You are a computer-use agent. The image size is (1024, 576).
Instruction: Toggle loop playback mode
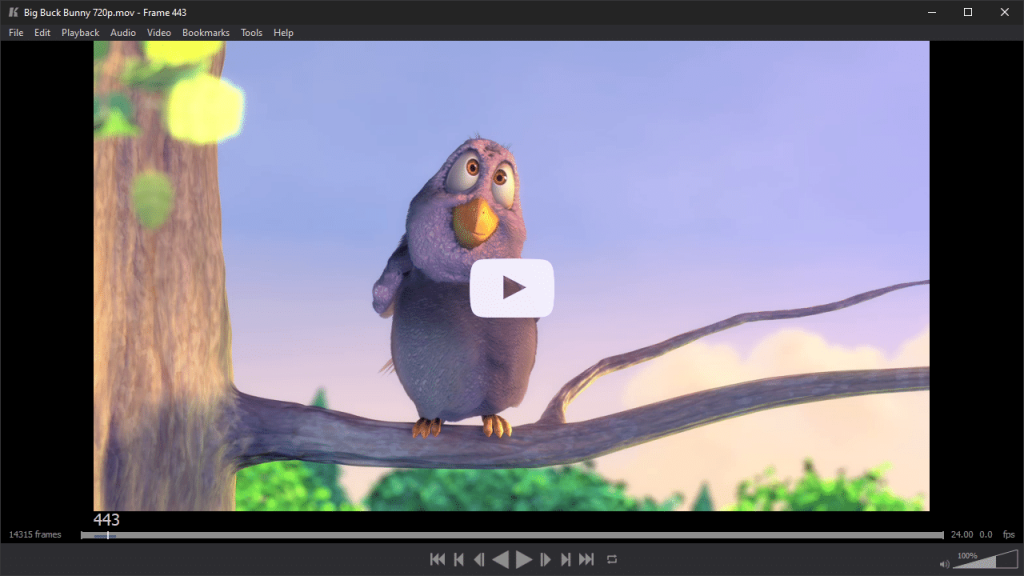[x=611, y=559]
